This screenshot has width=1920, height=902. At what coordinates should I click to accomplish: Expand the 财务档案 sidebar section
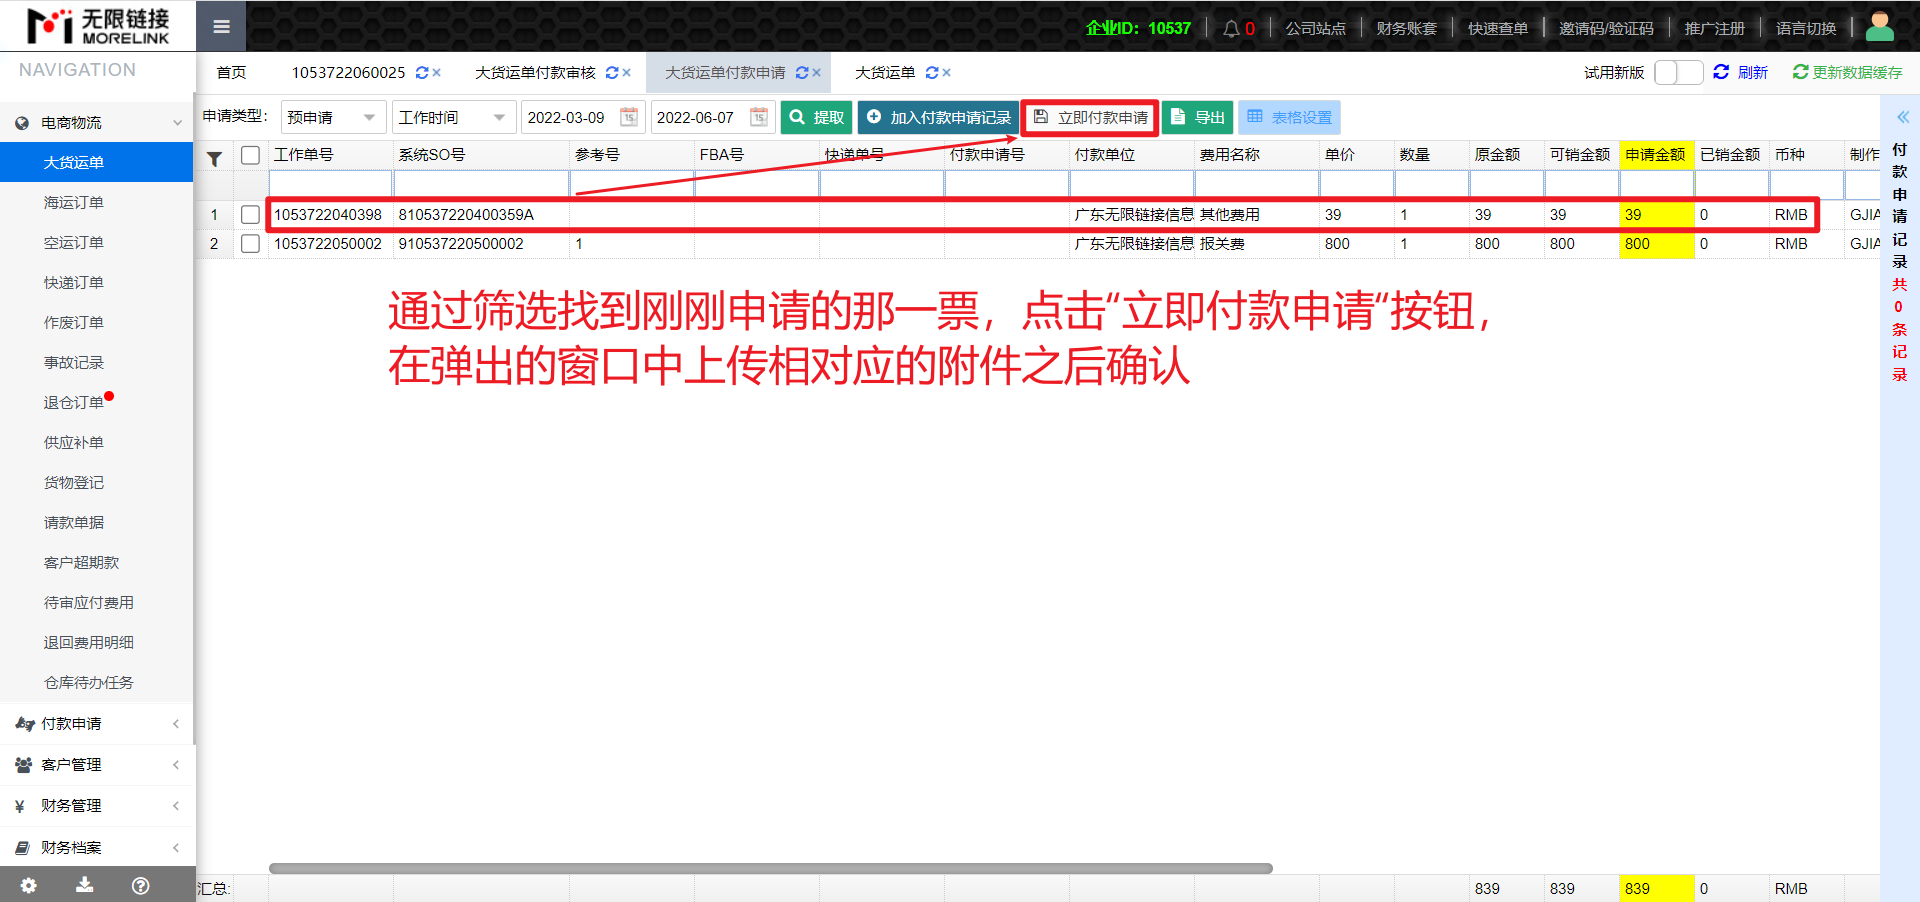click(97, 848)
